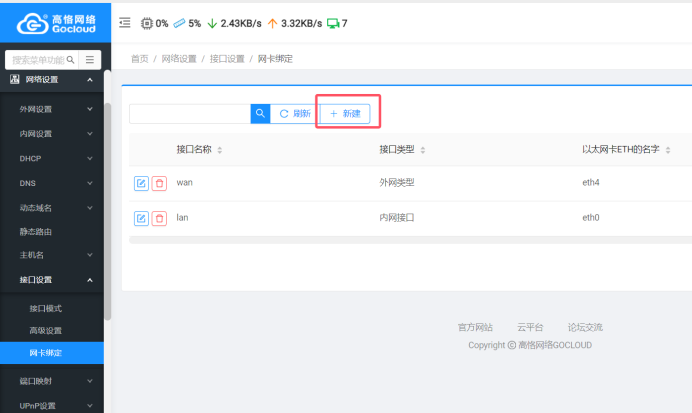This screenshot has height=413, width=692.
Task: Click the eth0 cell
Action: [591, 218]
